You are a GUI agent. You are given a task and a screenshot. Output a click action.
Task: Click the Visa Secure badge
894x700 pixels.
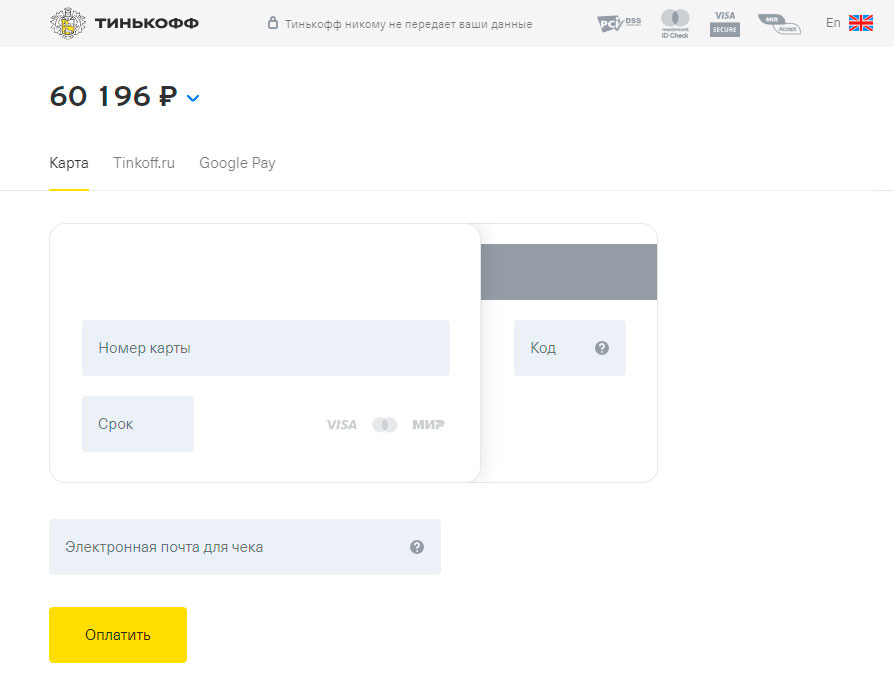pyautogui.click(x=725, y=23)
